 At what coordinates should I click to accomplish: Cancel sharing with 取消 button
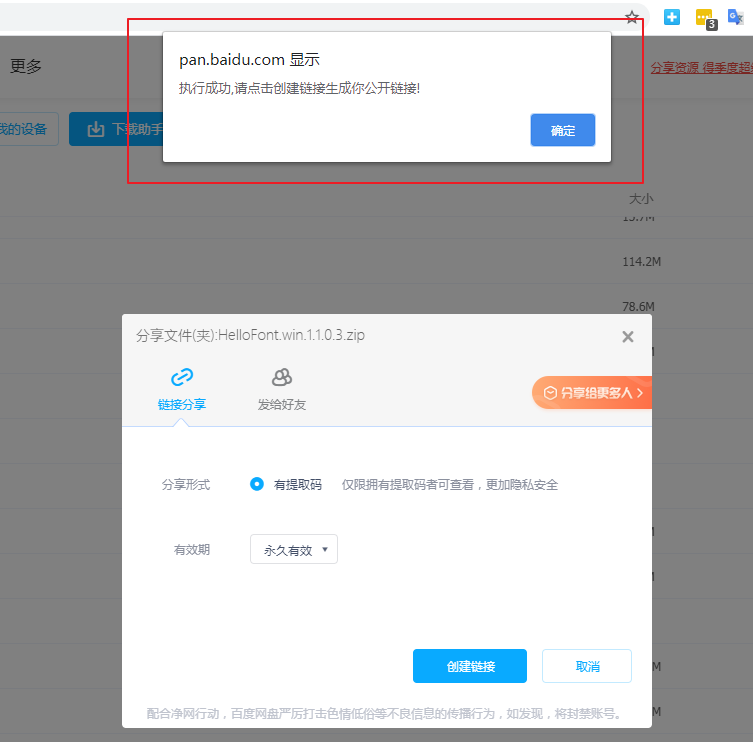click(x=586, y=666)
